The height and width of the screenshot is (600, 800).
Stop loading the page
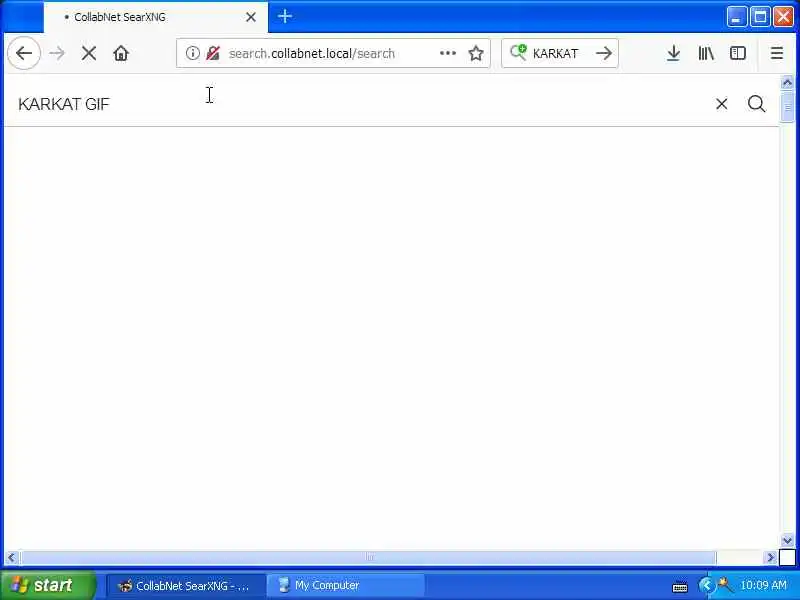coord(89,53)
